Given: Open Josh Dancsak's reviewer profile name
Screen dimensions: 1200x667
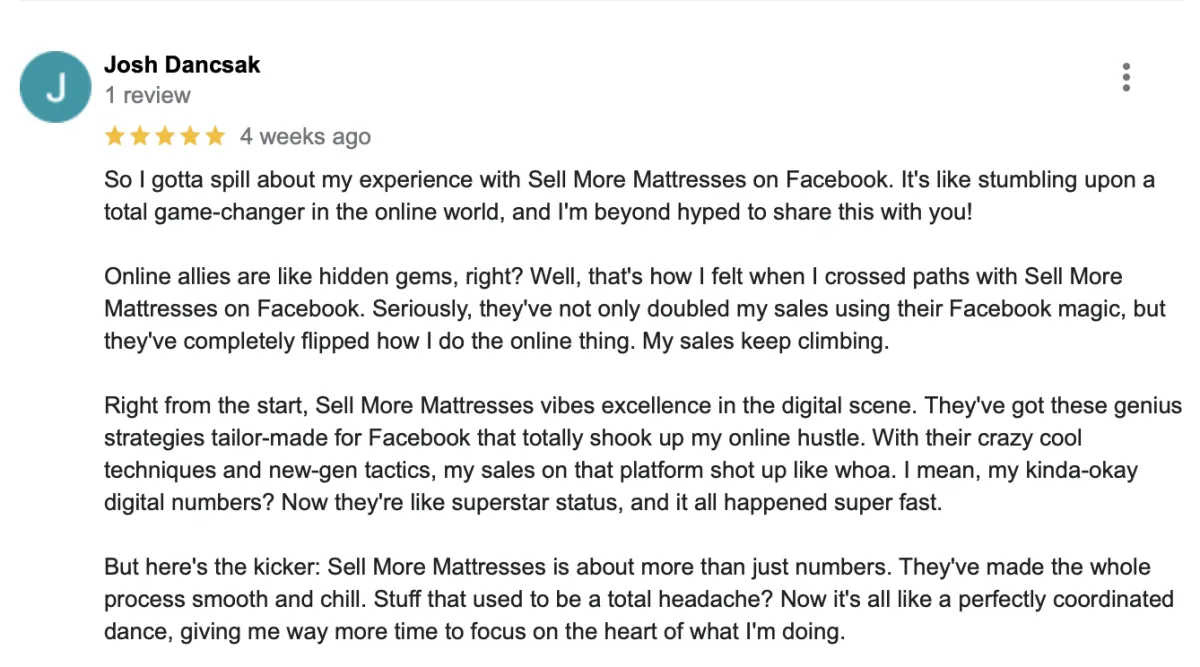Looking at the screenshot, I should 182,65.
